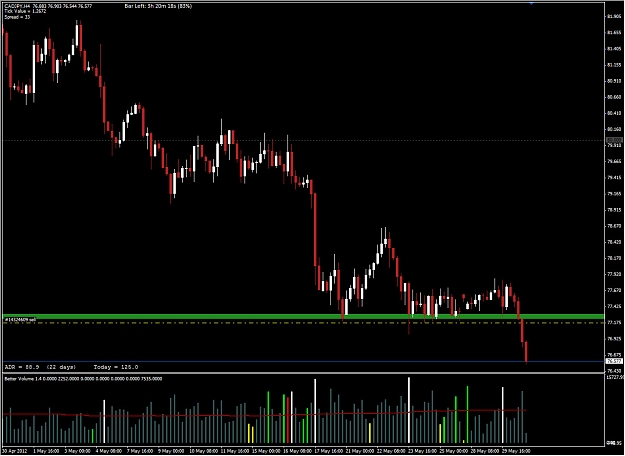Click the CADJPY,H4 symbol header text
This screenshot has height=456, width=625.
[x=48, y=6]
